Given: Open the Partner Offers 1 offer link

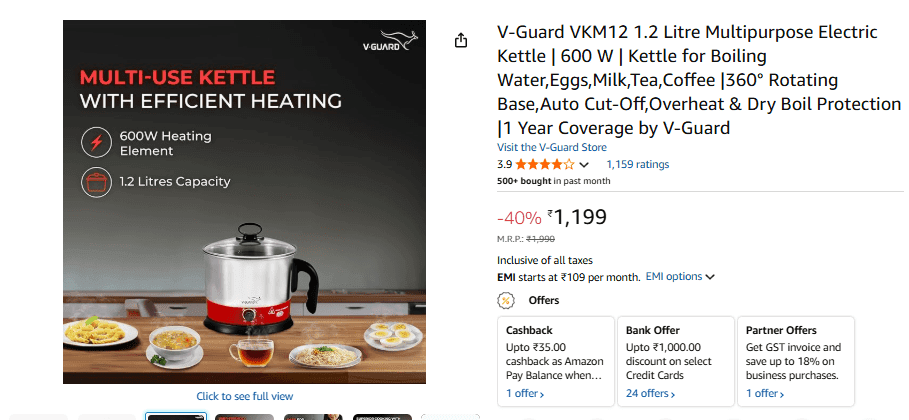Looking at the screenshot, I should 765,394.
